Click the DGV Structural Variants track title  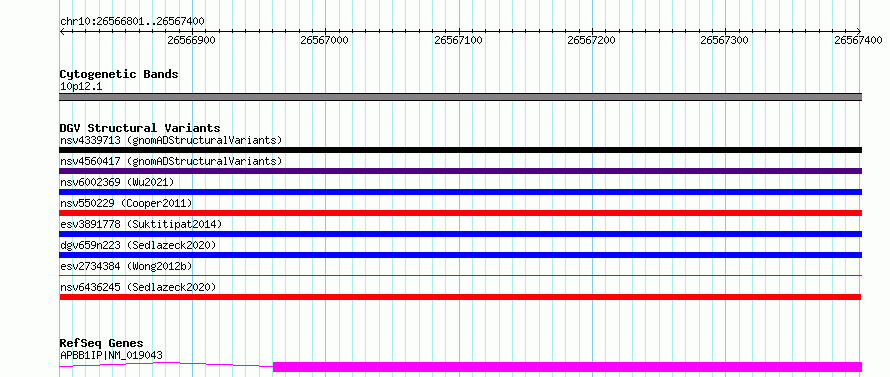[x=140, y=128]
